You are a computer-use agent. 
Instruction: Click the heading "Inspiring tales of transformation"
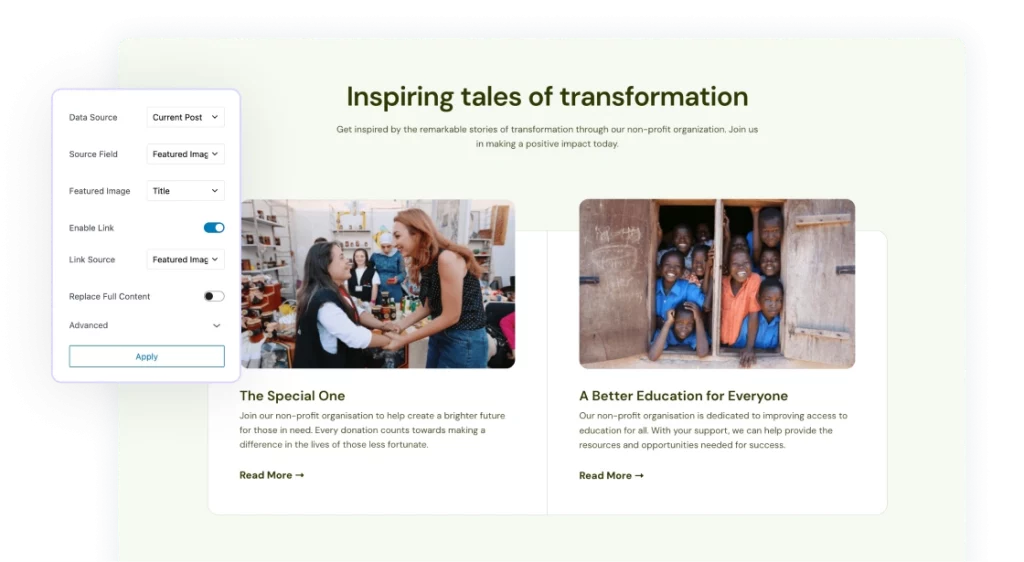click(x=547, y=97)
